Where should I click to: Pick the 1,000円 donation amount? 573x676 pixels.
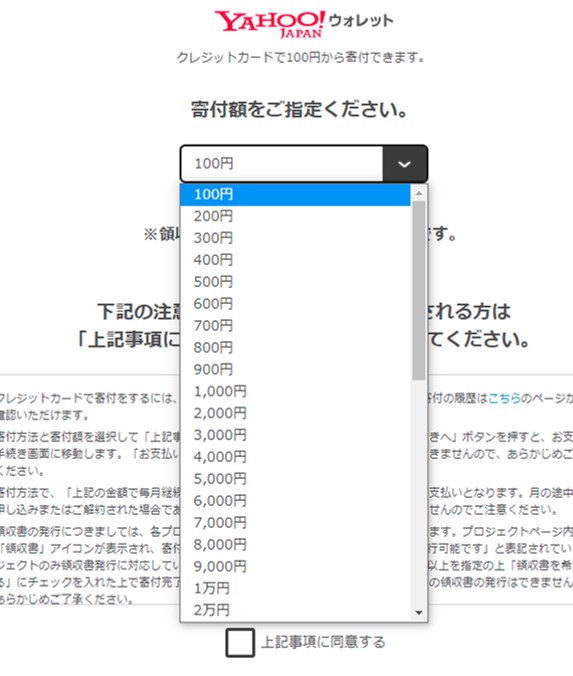(x=295, y=391)
